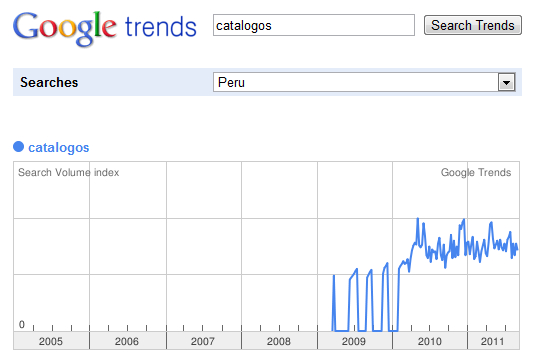Select the 2005 year on the timeline

51,341
